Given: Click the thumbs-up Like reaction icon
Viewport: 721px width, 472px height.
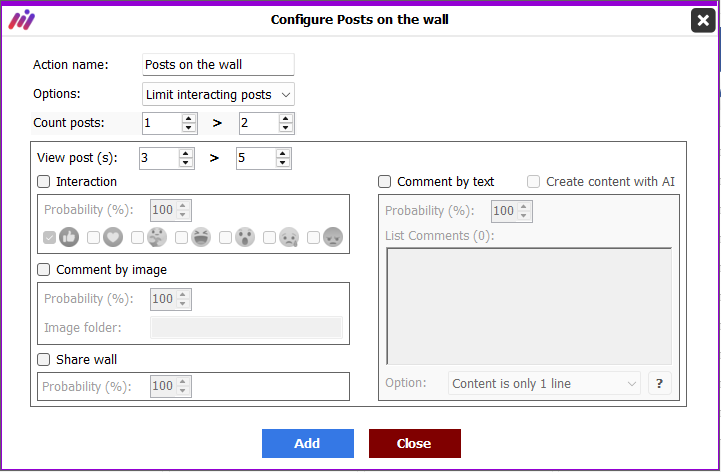Looking at the screenshot, I should pyautogui.click(x=69, y=237).
